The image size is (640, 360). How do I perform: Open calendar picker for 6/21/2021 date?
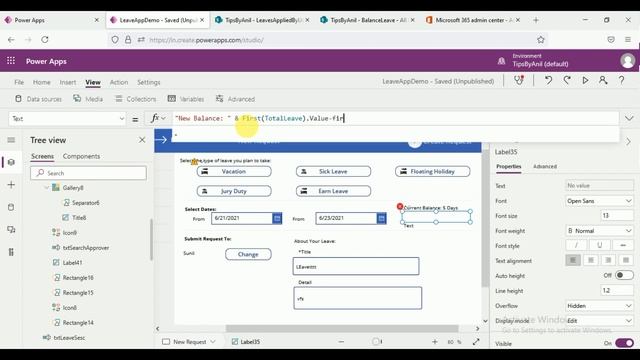pyautogui.click(x=277, y=218)
